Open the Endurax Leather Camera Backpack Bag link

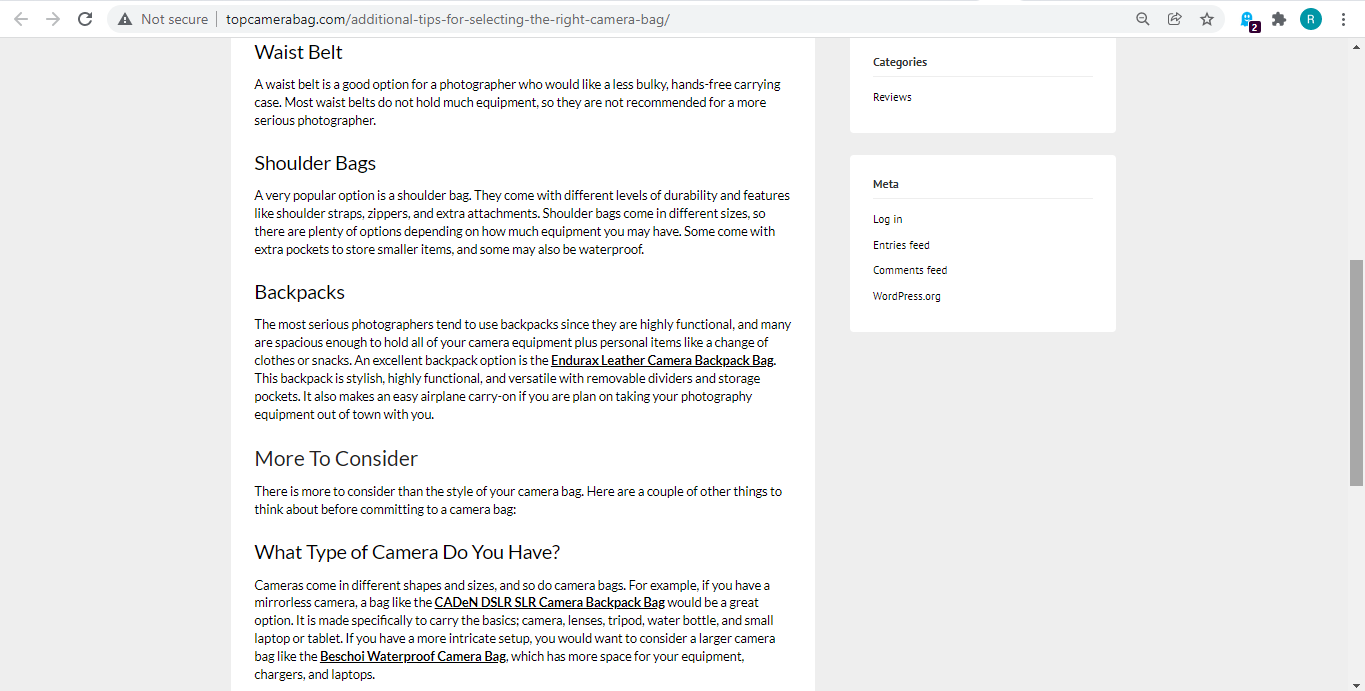(x=662, y=360)
